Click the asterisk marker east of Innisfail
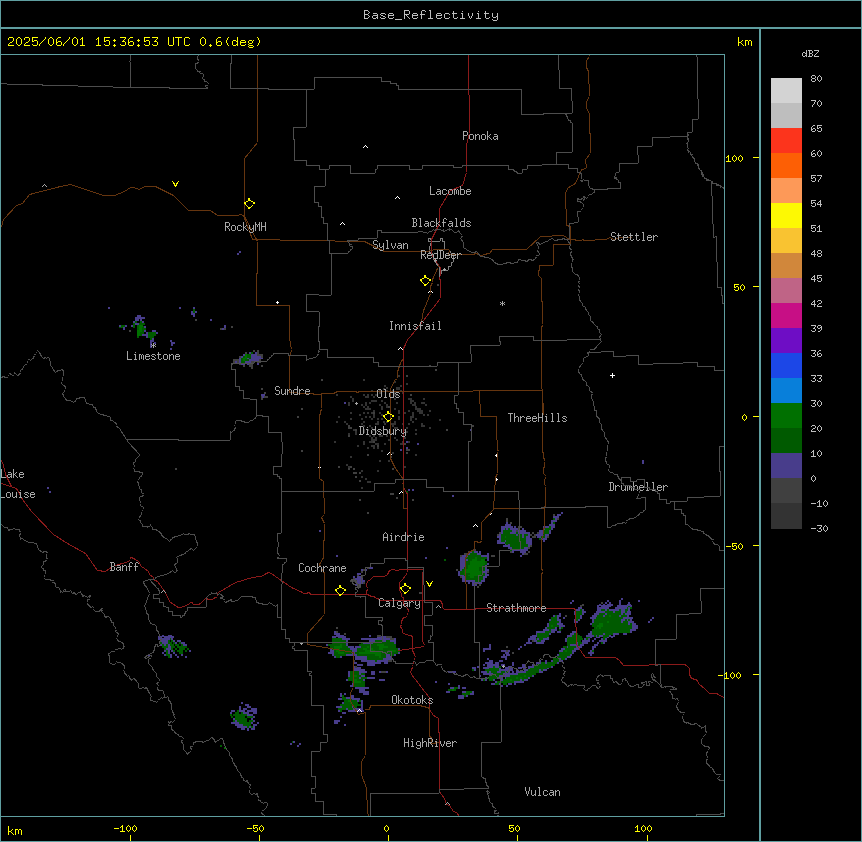The width and height of the screenshot is (862, 842). (502, 303)
